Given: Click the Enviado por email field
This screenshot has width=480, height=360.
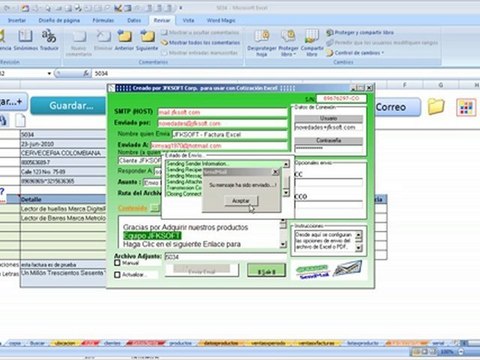Looking at the screenshot, I should point(222,123).
